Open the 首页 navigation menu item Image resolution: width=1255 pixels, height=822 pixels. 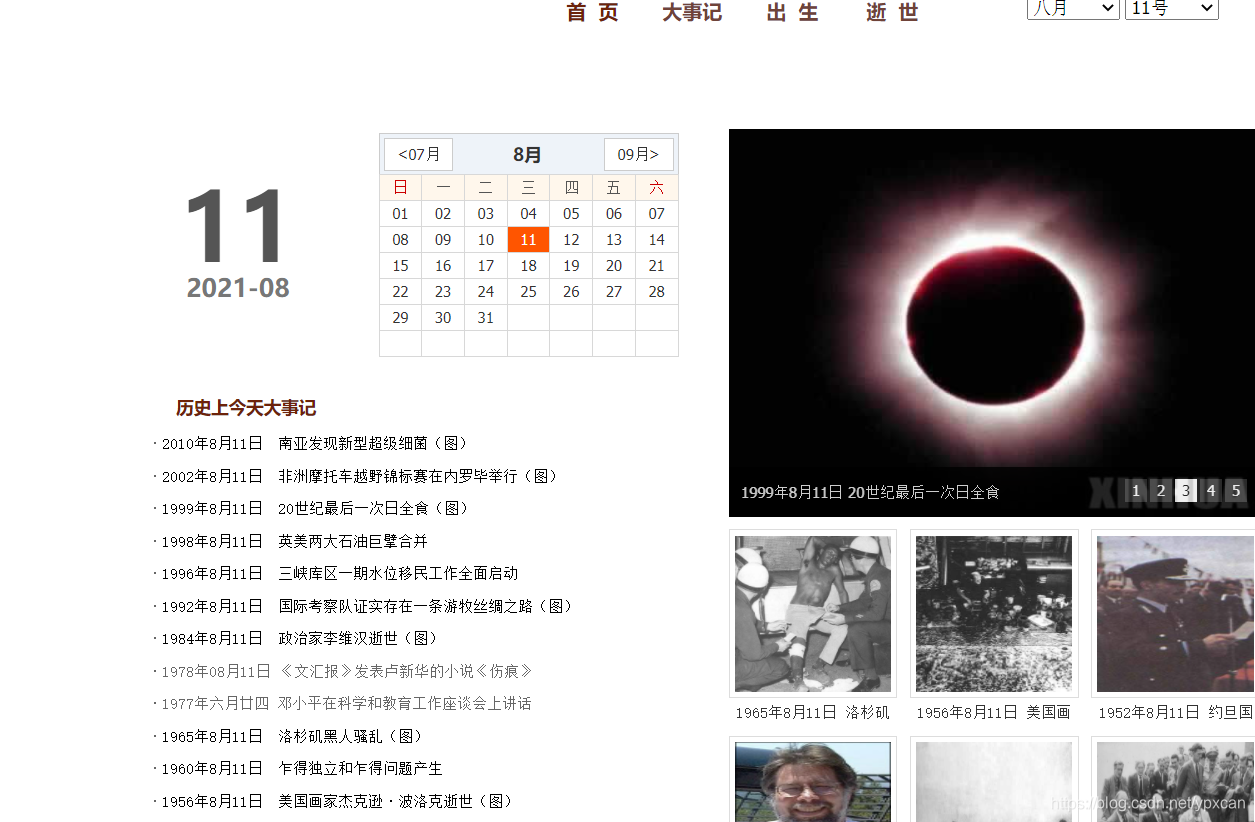[592, 12]
